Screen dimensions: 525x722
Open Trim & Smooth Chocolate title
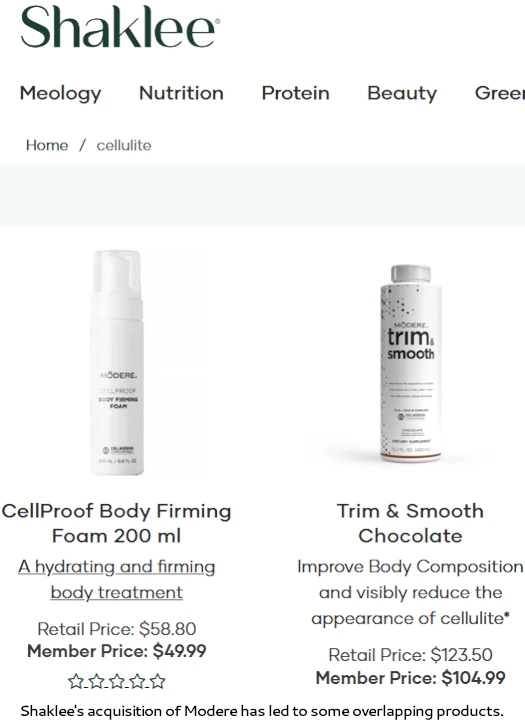[x=410, y=523]
